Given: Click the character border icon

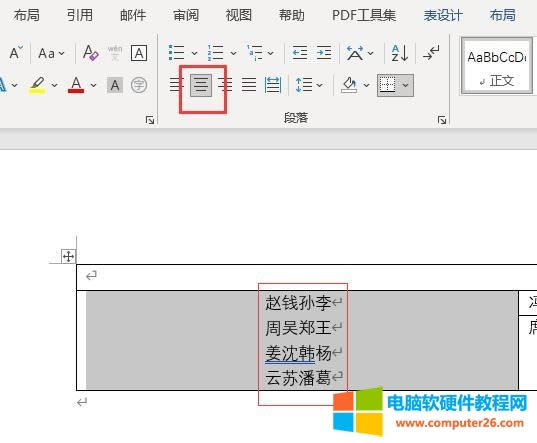Looking at the screenshot, I should (x=139, y=53).
